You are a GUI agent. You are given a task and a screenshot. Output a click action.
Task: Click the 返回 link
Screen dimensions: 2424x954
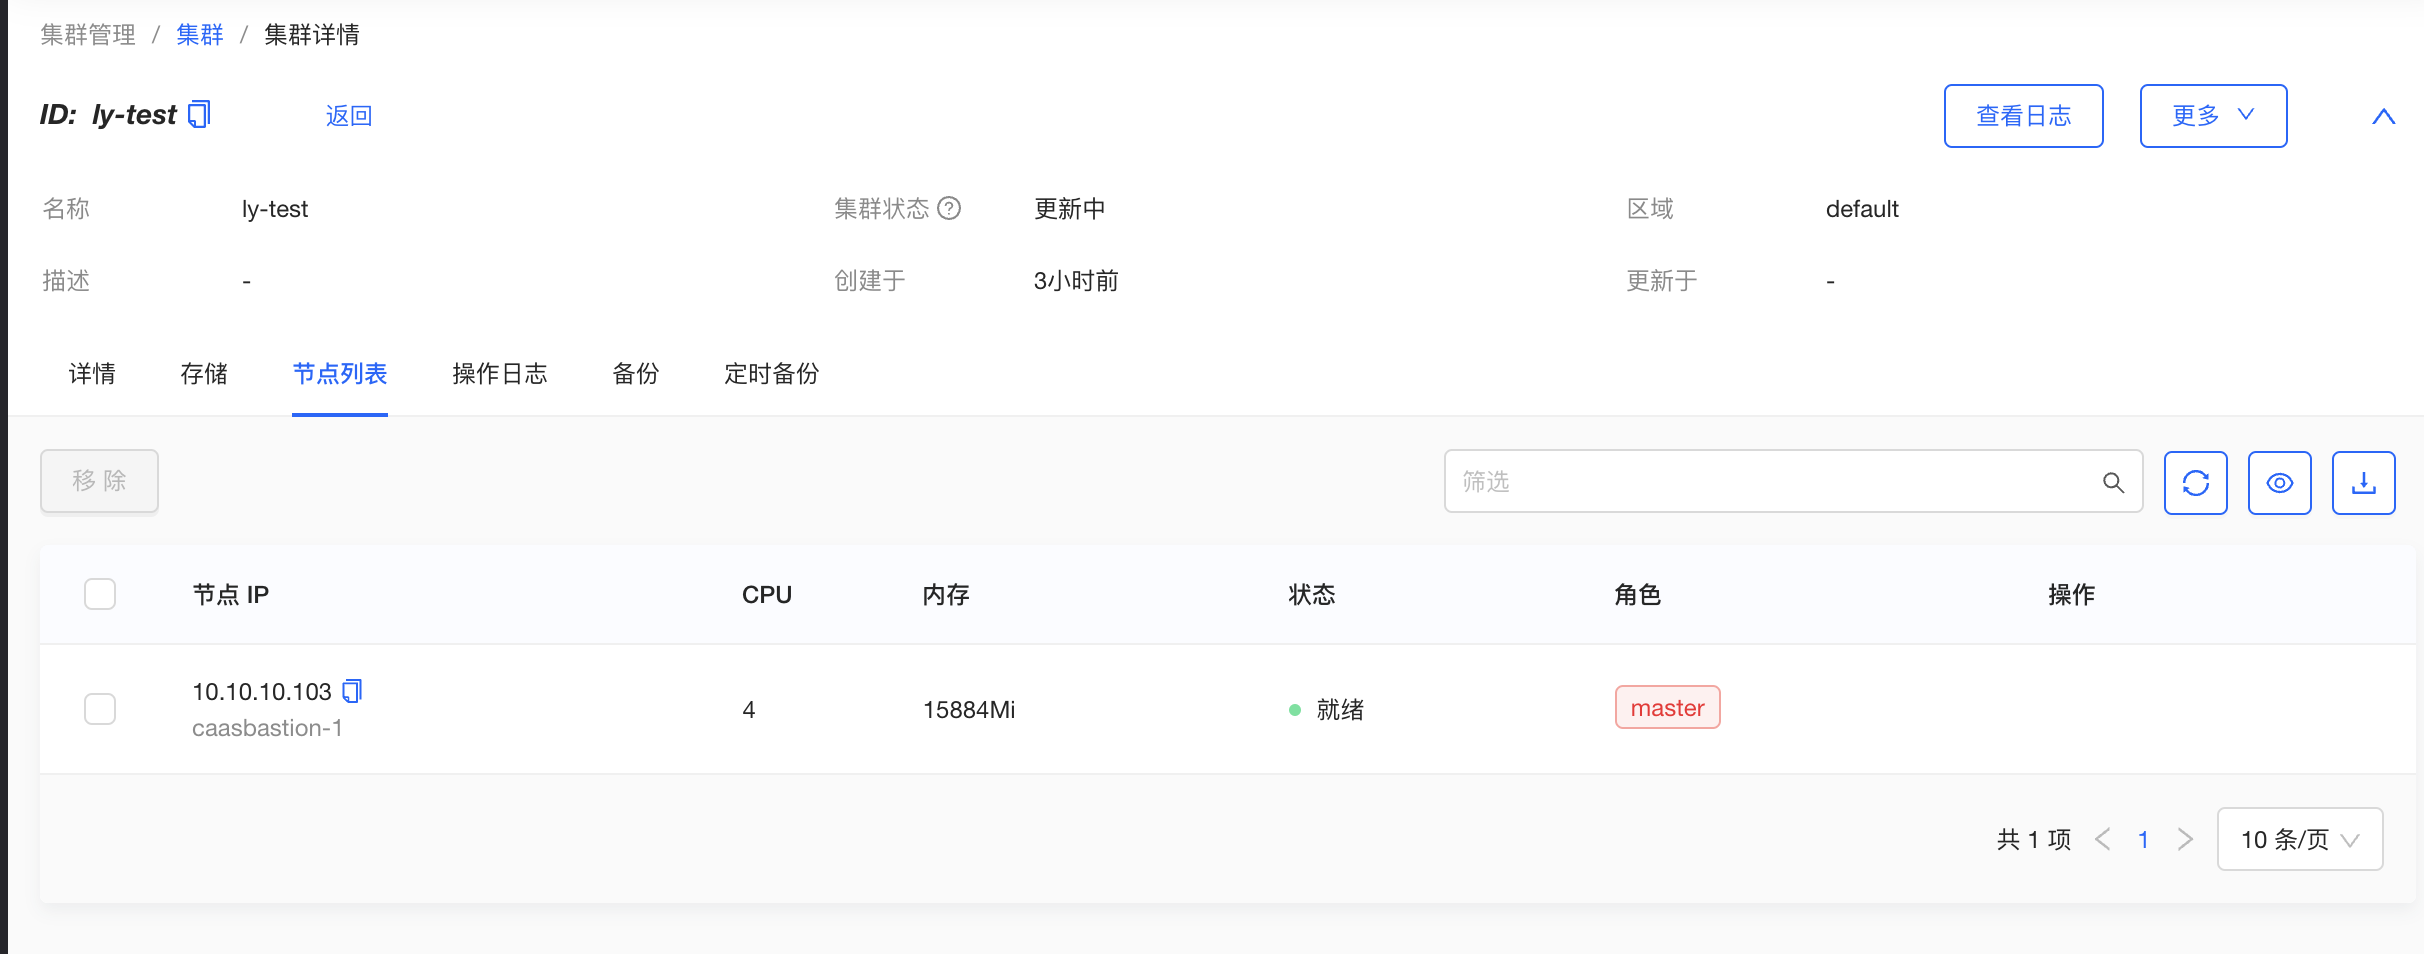tap(349, 116)
